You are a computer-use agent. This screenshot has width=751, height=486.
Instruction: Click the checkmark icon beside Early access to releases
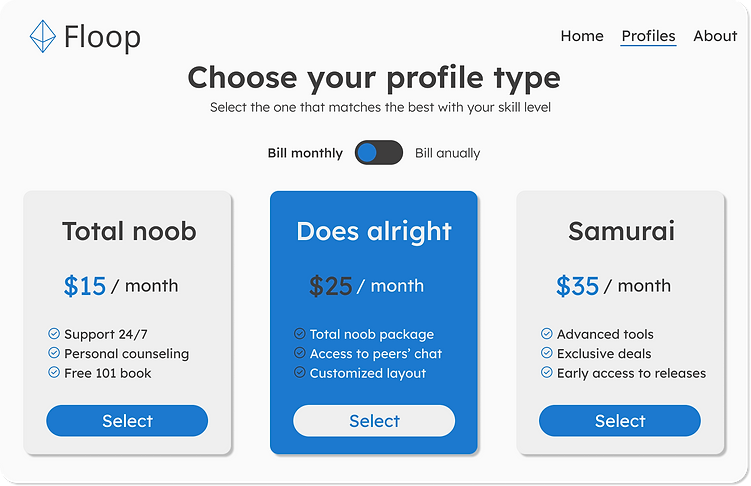[547, 372]
